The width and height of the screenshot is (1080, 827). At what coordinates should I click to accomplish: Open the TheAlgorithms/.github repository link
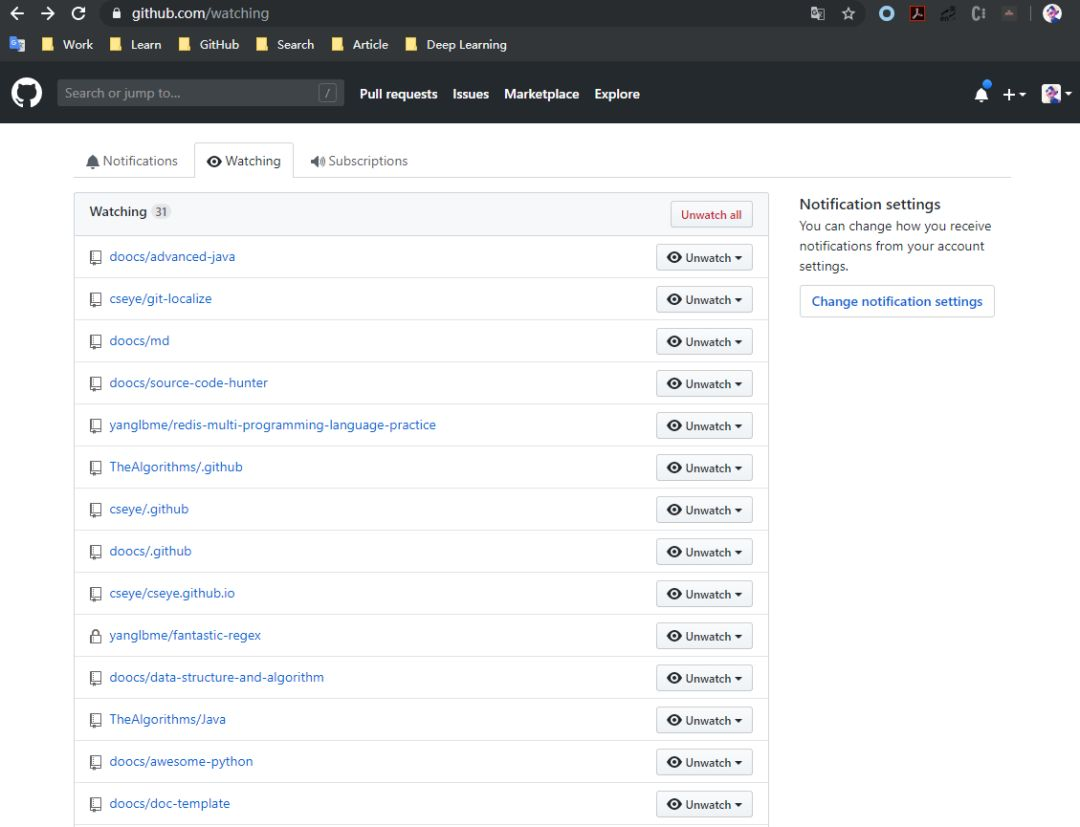coord(176,467)
